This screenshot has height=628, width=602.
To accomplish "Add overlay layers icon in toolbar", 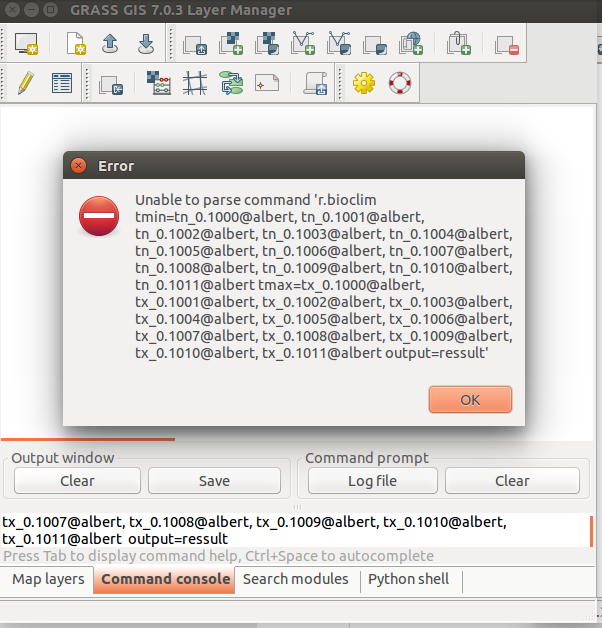I will click(375, 44).
